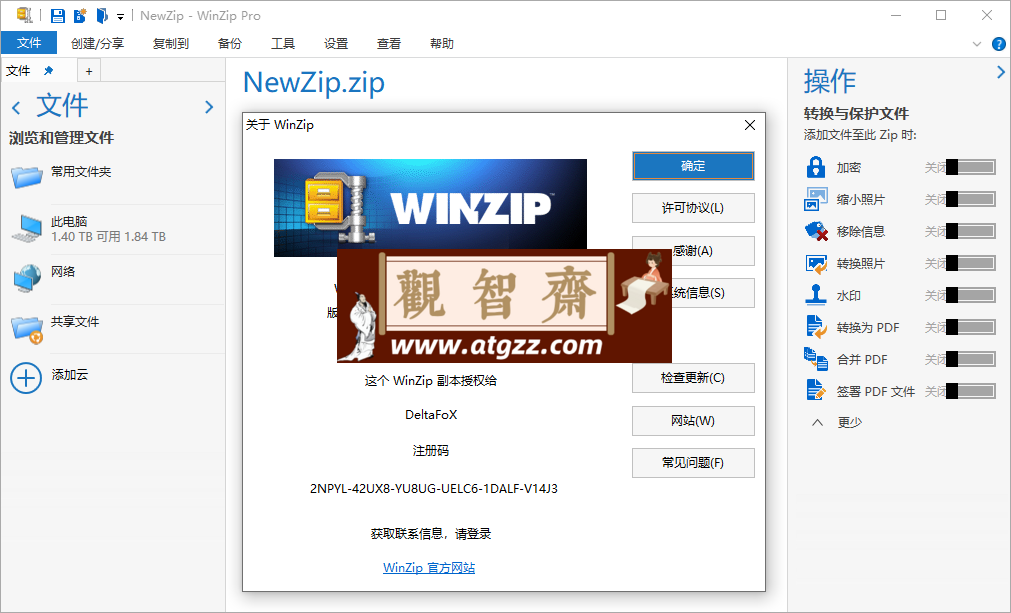Maximize the WinZip Pro window
Screen dimensions: 1011x613
pos(941,15)
